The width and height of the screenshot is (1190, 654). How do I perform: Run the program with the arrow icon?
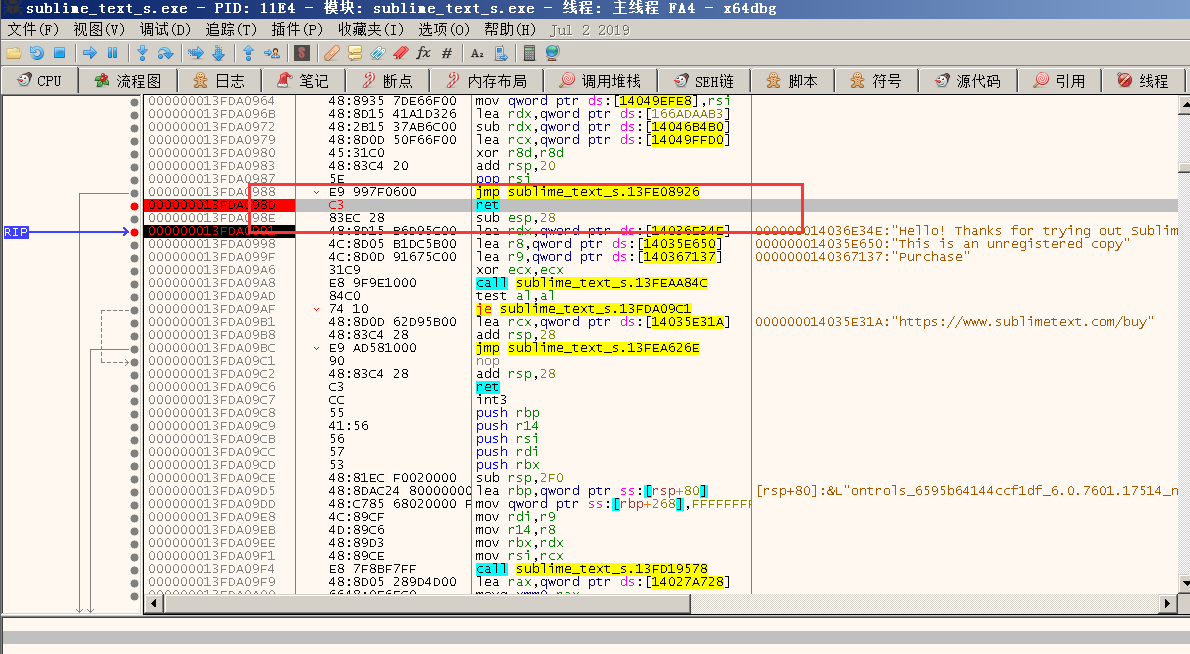pos(90,53)
